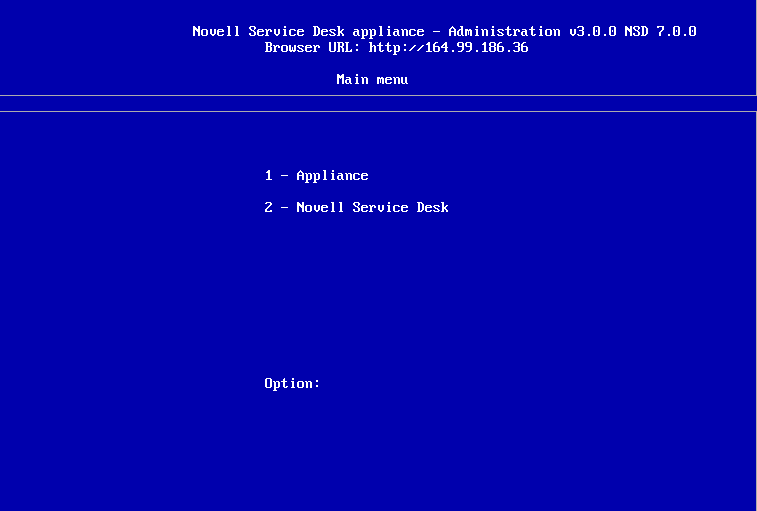Choose '2 - Novell Service Desk' menu entry
The image size is (757, 511).
click(x=356, y=208)
